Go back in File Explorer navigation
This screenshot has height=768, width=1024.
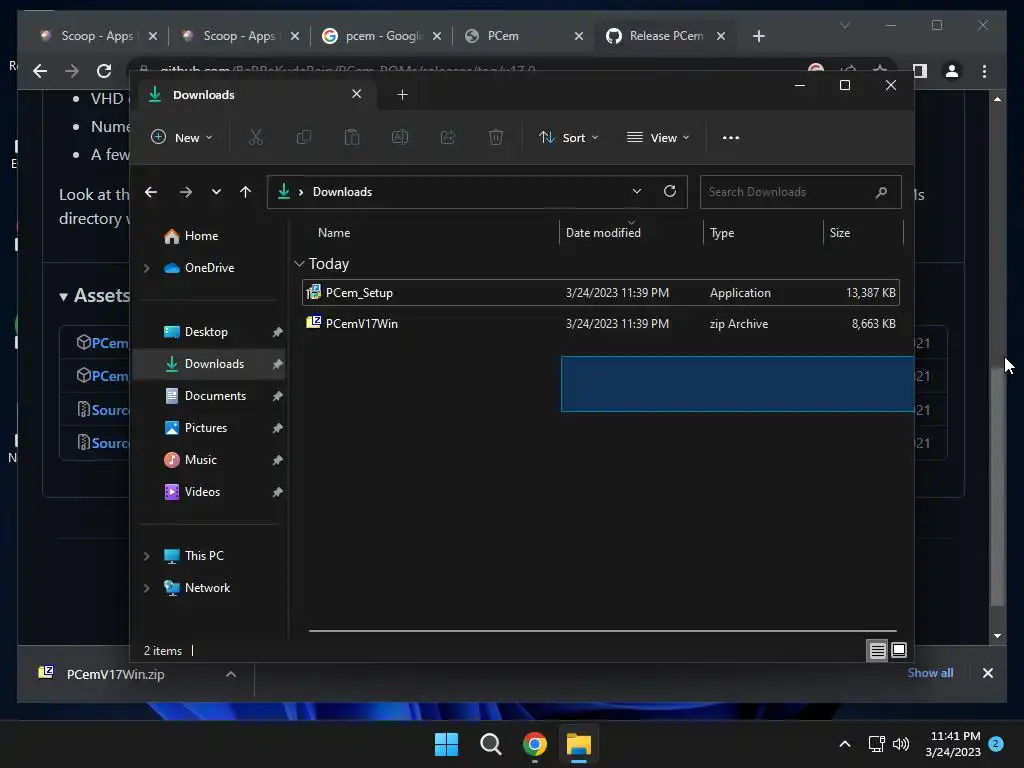[151, 192]
